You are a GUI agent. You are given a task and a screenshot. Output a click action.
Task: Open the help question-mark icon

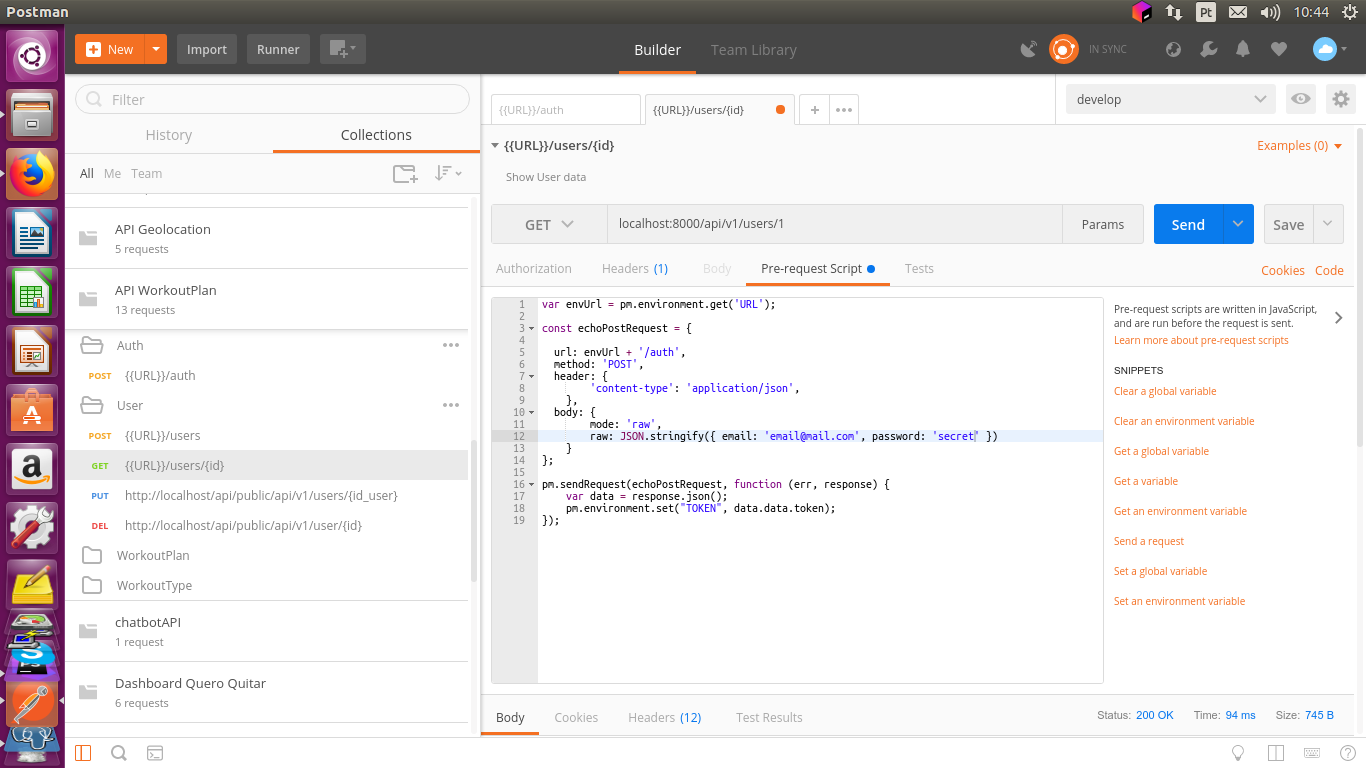click(x=1347, y=753)
